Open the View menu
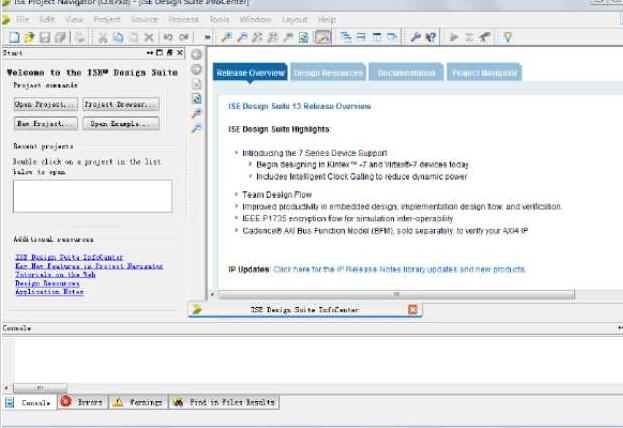This screenshot has height=428, width=623. 74,19
